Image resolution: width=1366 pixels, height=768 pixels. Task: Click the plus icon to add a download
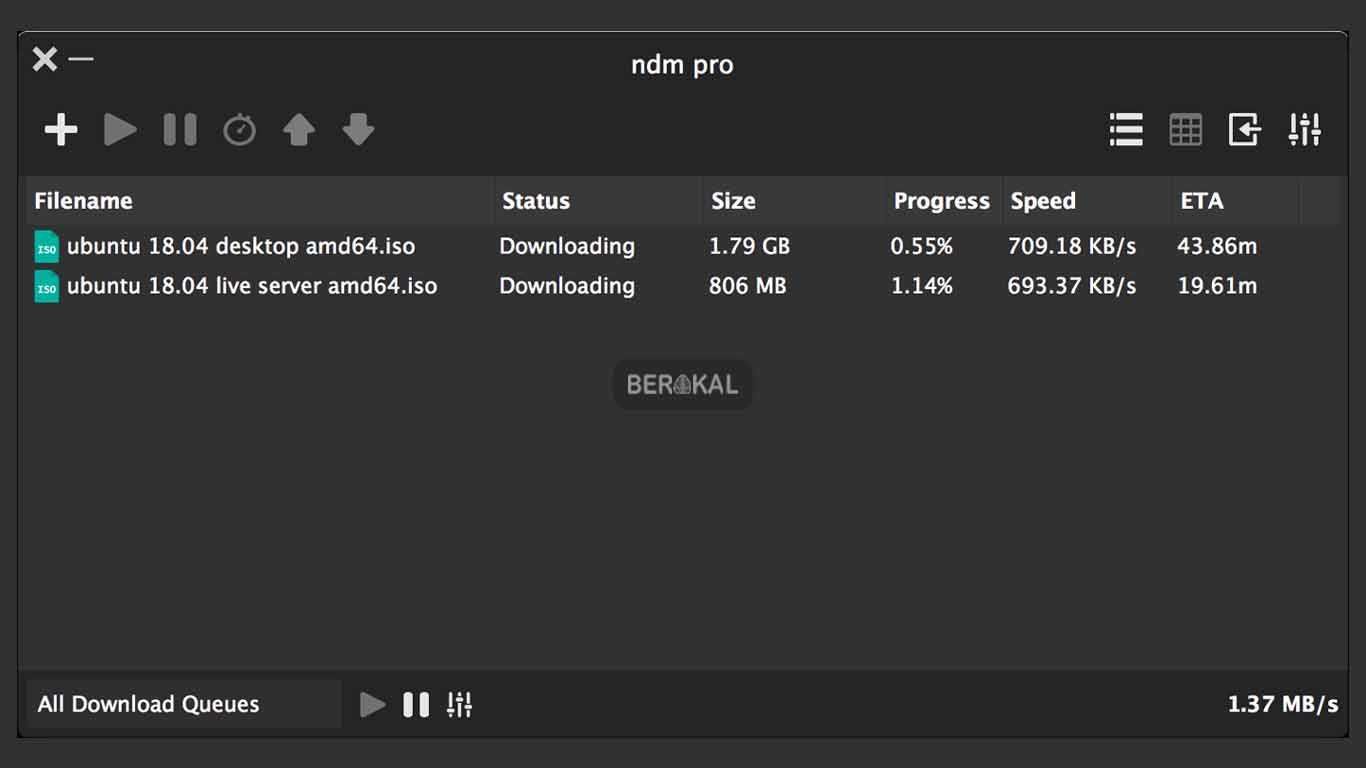[x=61, y=130]
